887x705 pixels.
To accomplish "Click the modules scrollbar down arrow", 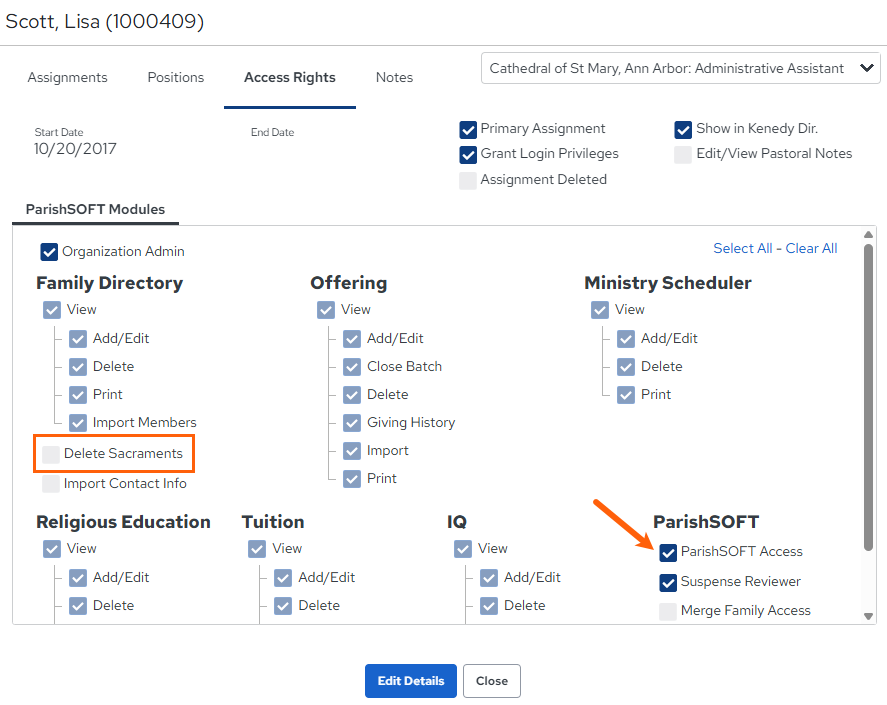I will (868, 617).
